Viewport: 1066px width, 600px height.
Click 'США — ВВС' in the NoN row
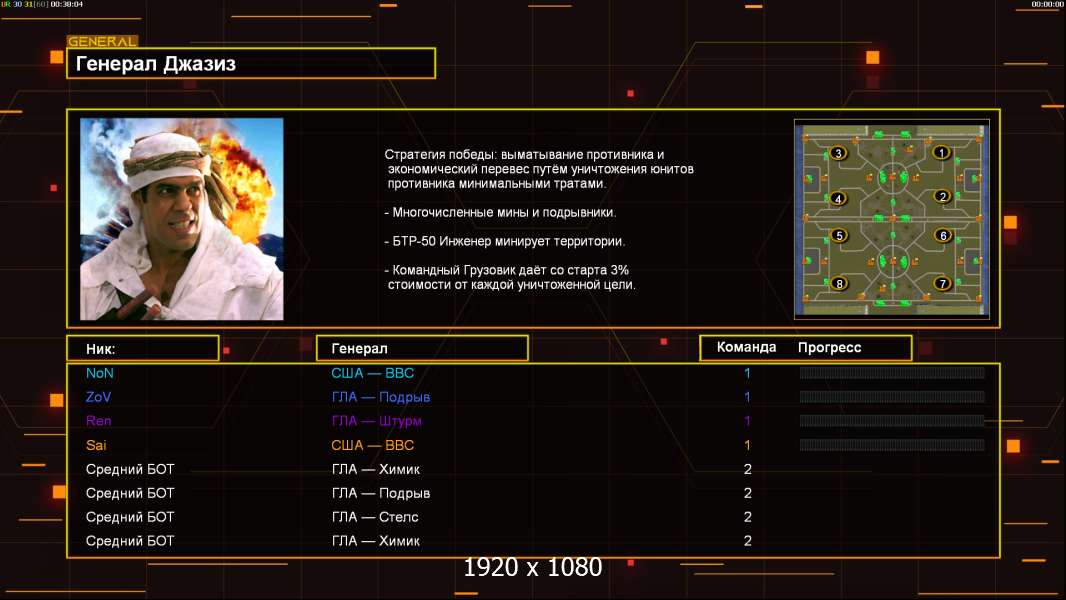tap(373, 373)
